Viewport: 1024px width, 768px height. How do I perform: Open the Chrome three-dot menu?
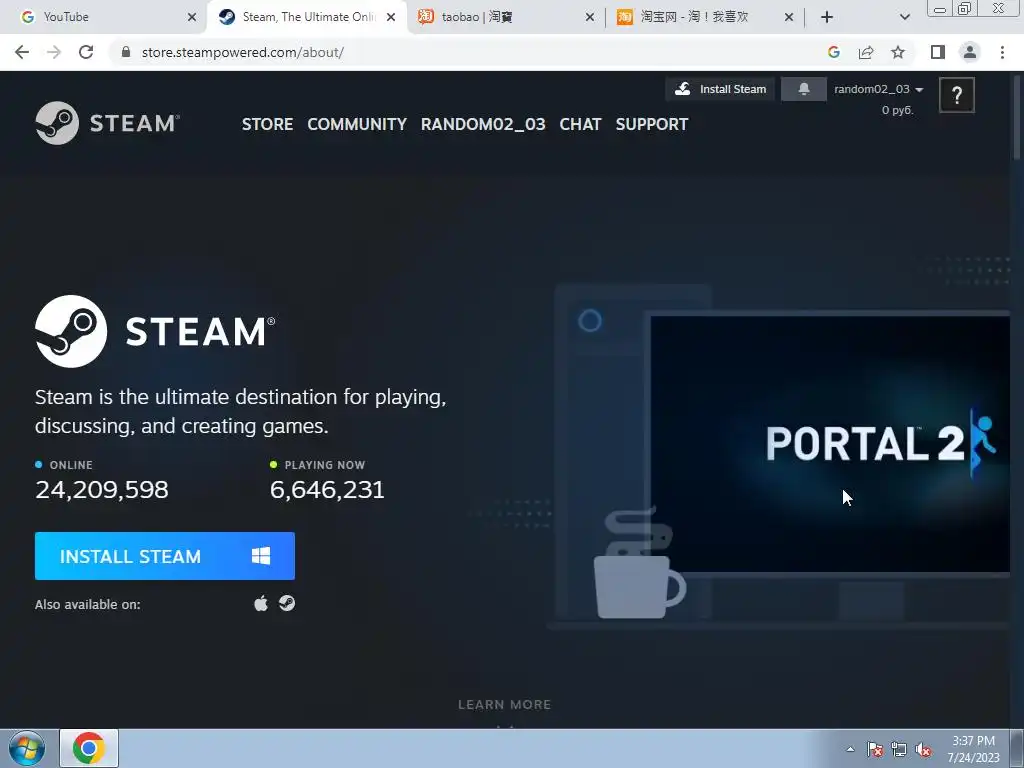coord(1002,52)
